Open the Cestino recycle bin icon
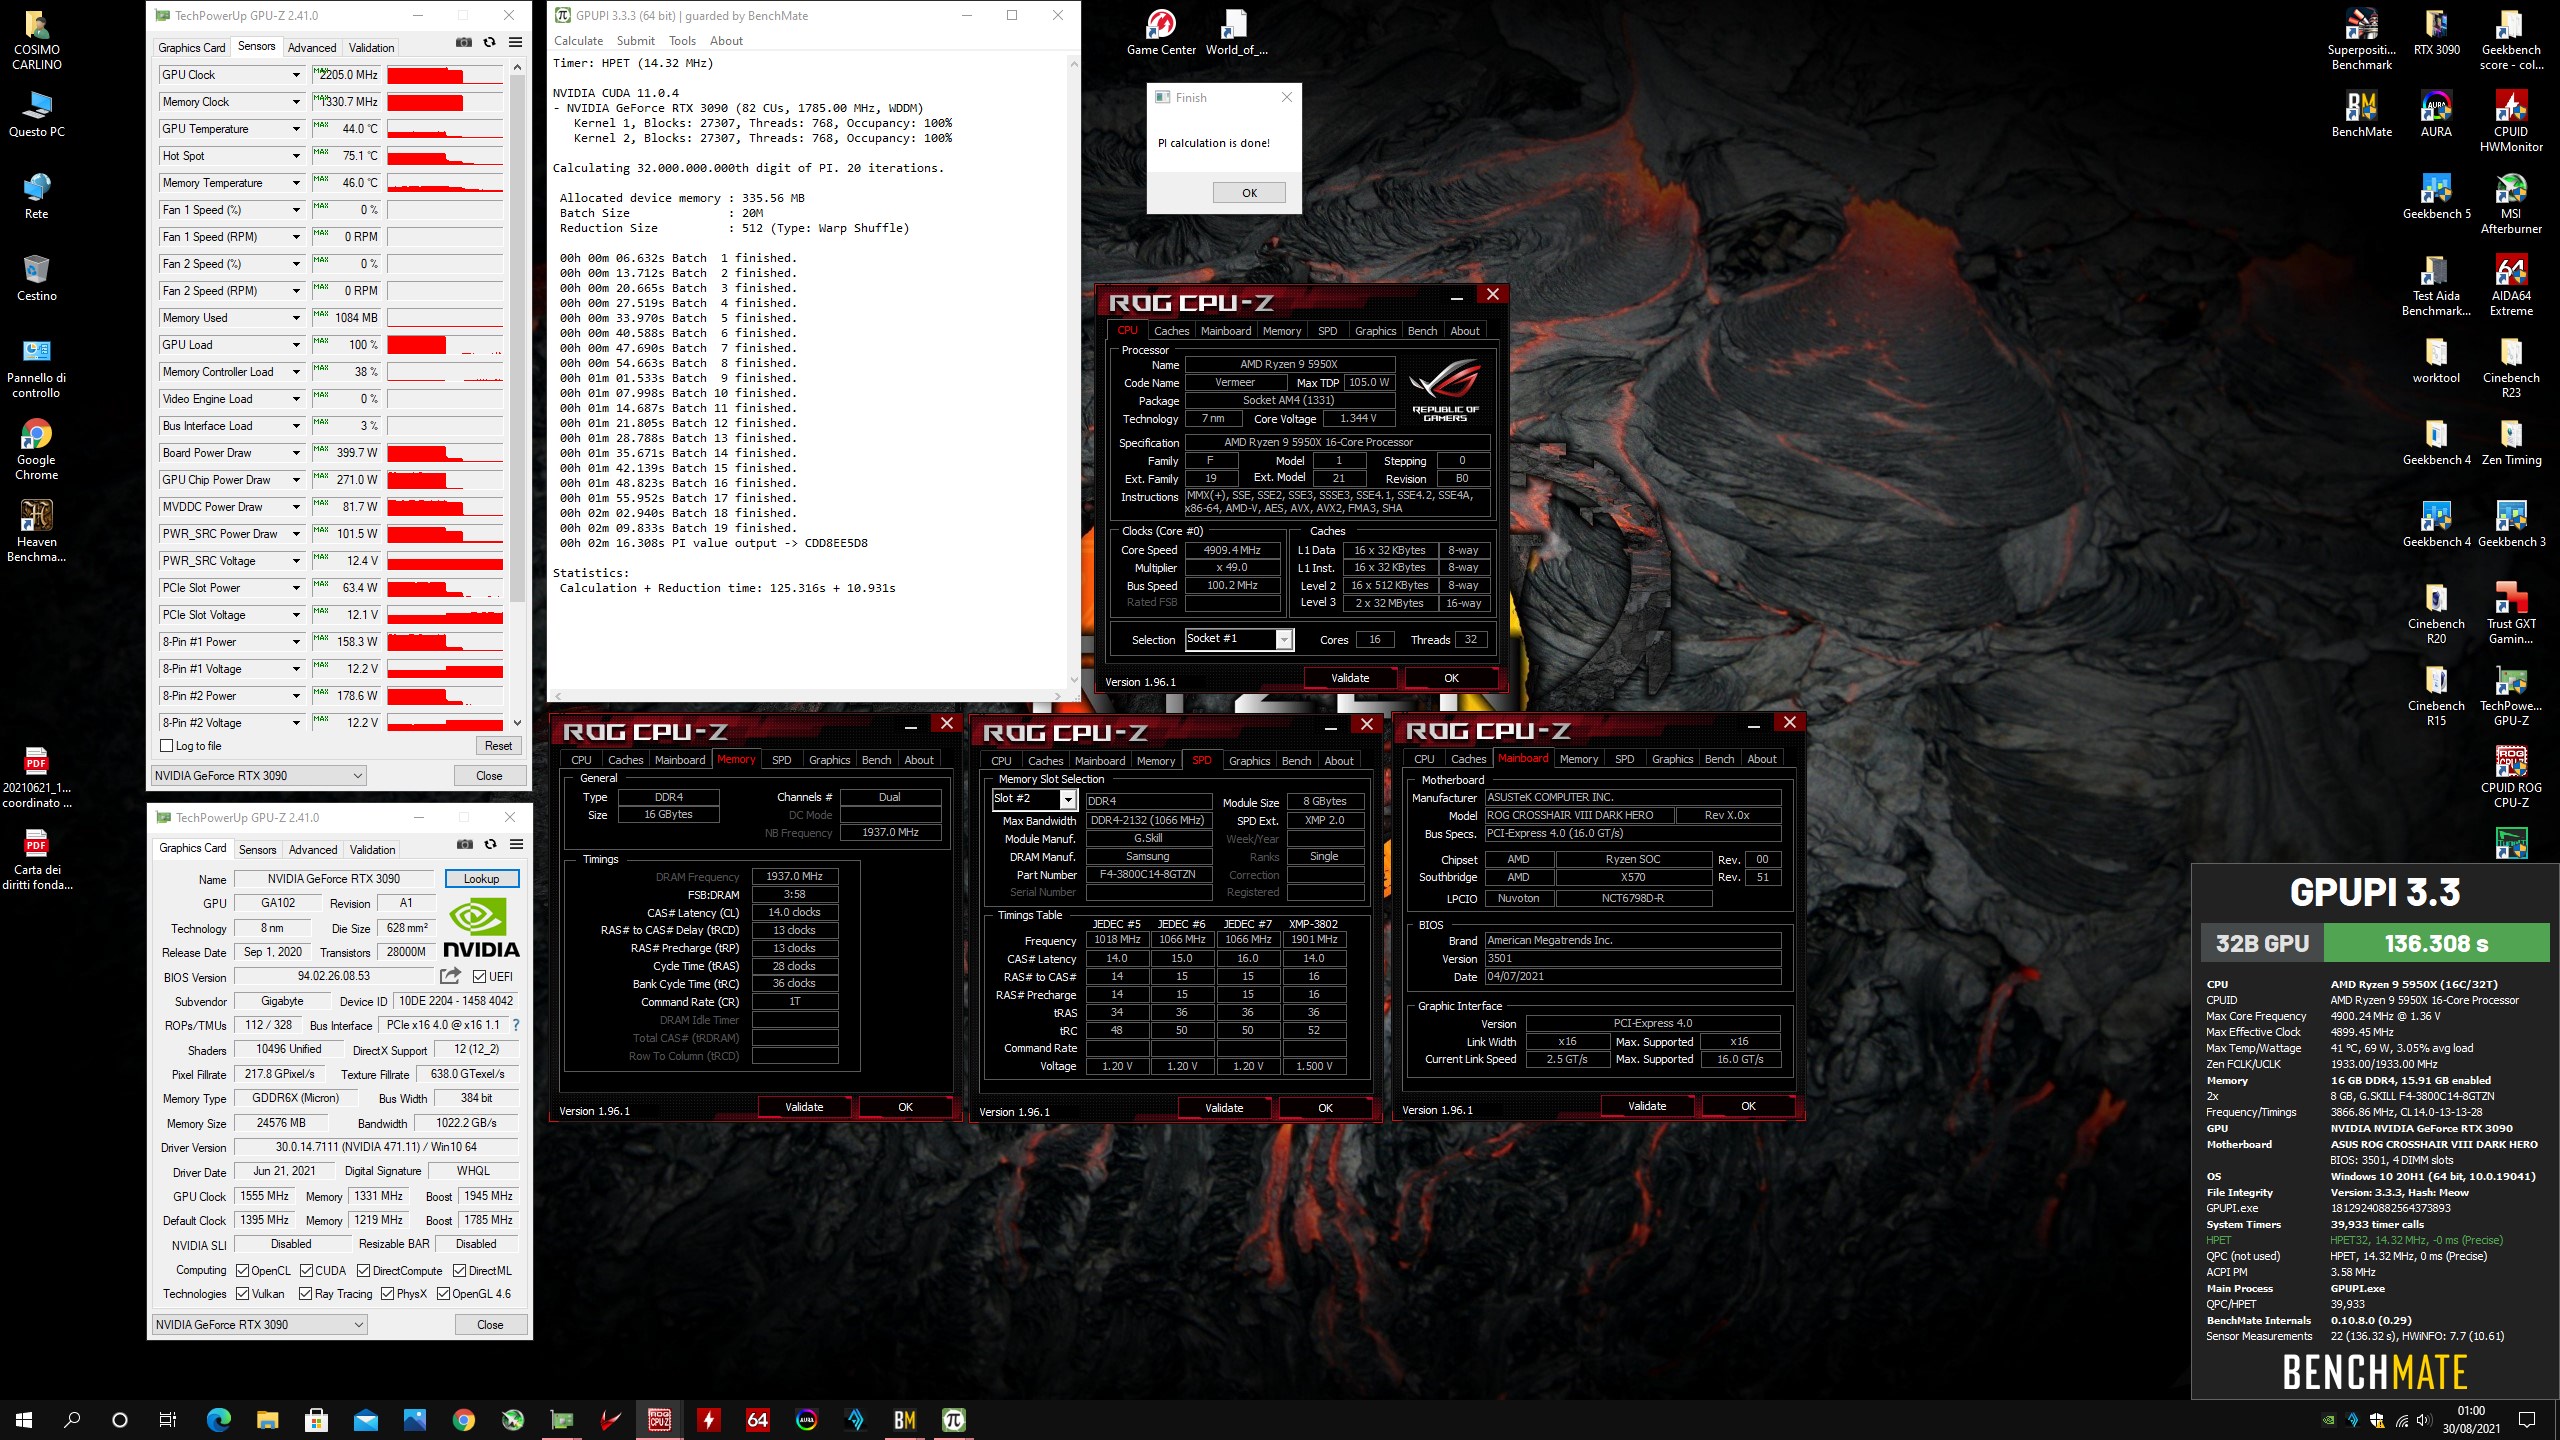2560x1440 pixels. pos(37,278)
